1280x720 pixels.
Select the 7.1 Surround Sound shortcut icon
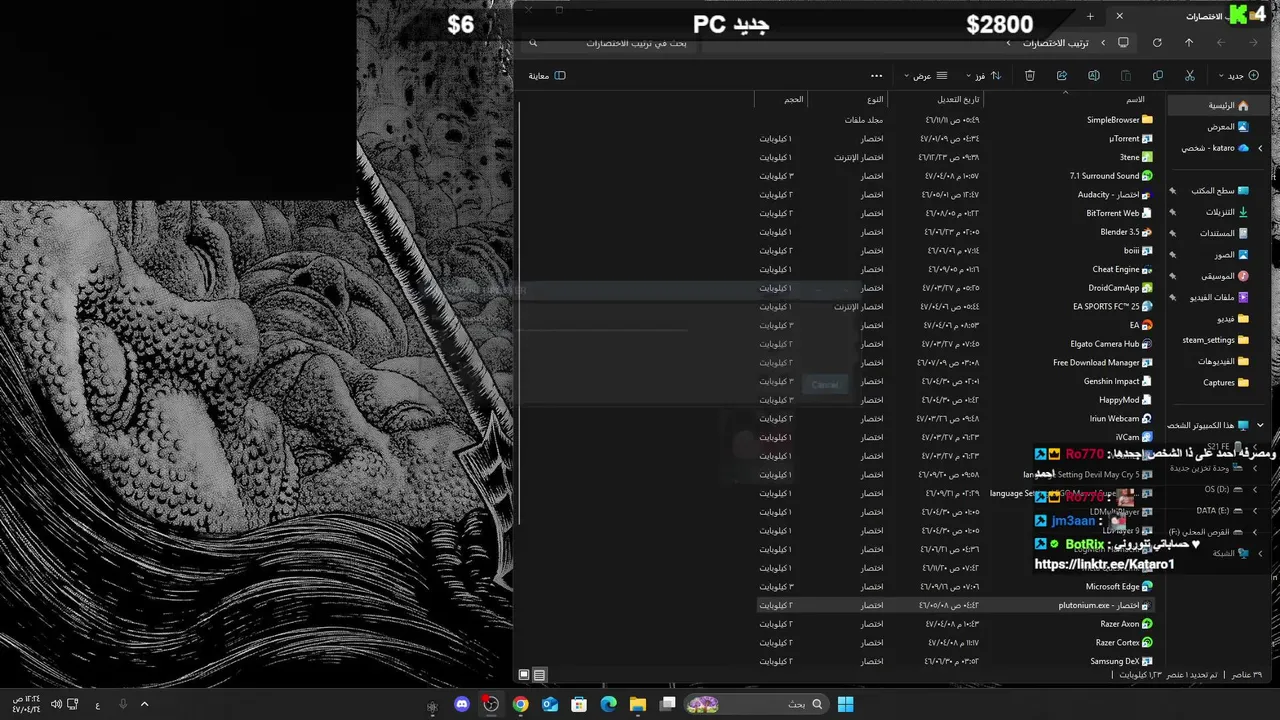(1147, 176)
